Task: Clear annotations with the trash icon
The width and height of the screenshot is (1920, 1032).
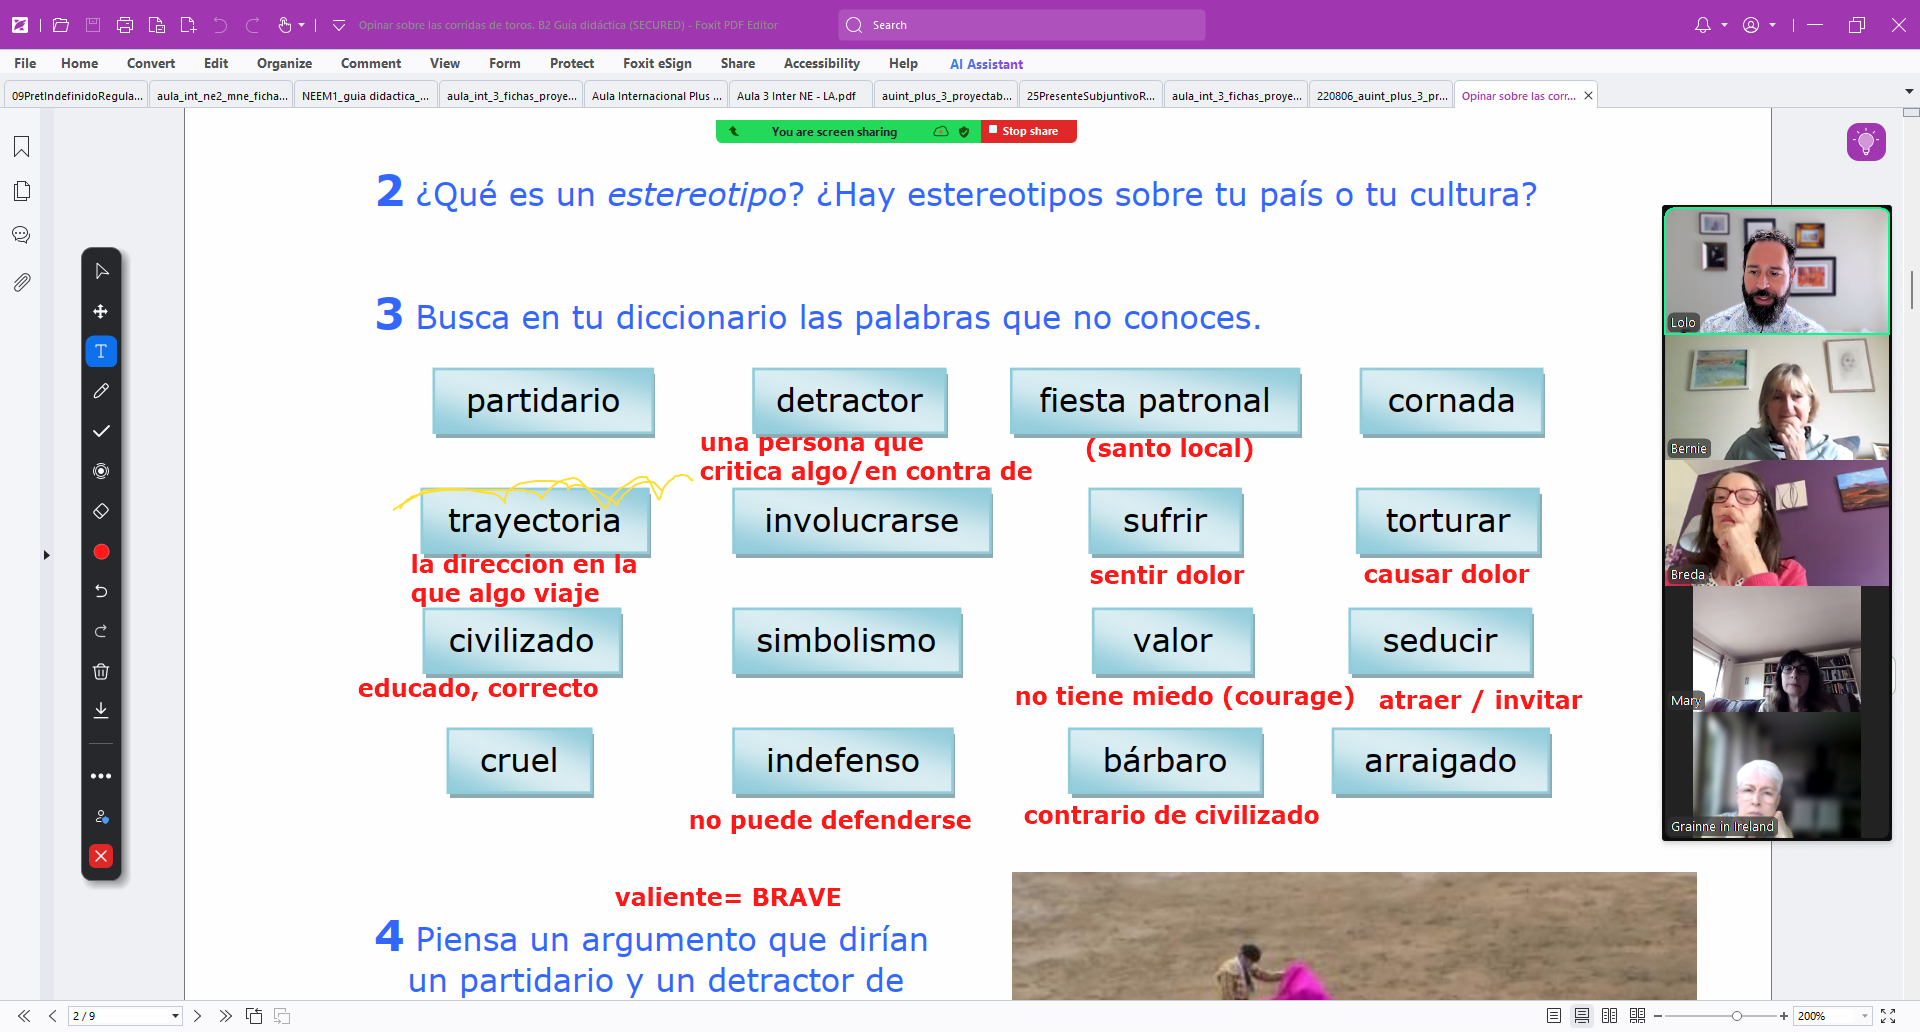Action: point(101,671)
